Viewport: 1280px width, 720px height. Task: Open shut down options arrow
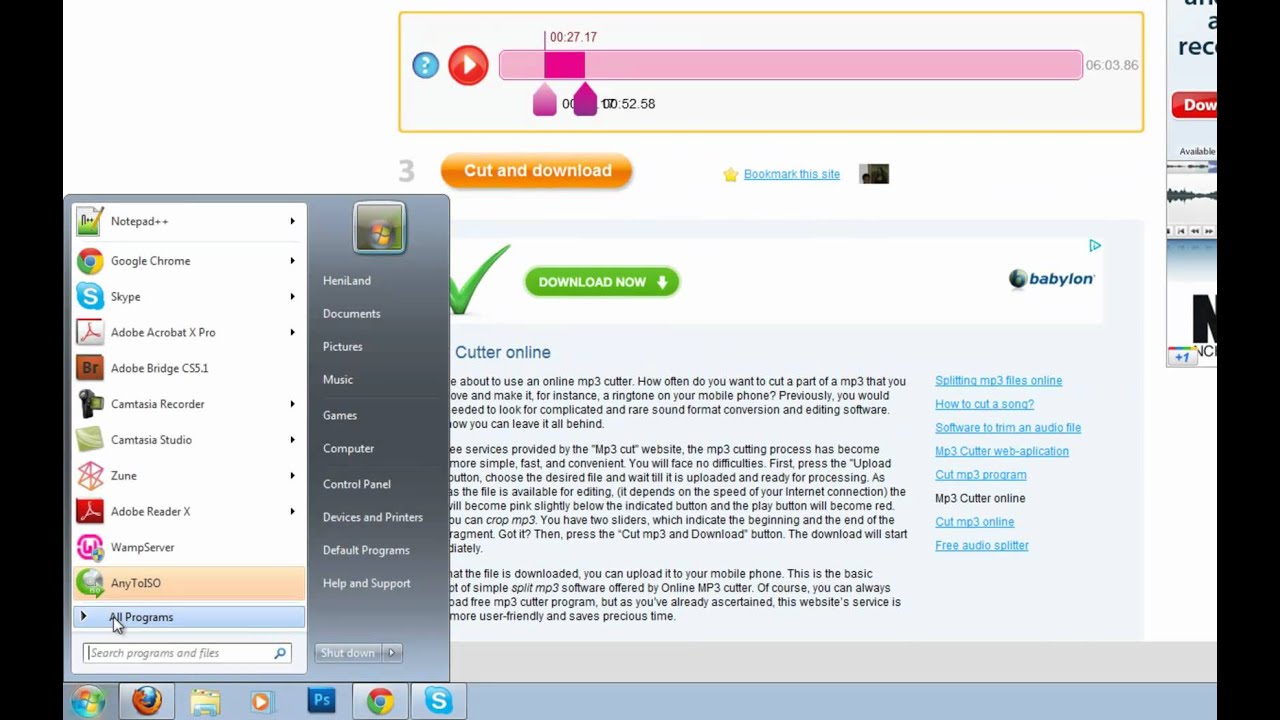pyautogui.click(x=391, y=653)
